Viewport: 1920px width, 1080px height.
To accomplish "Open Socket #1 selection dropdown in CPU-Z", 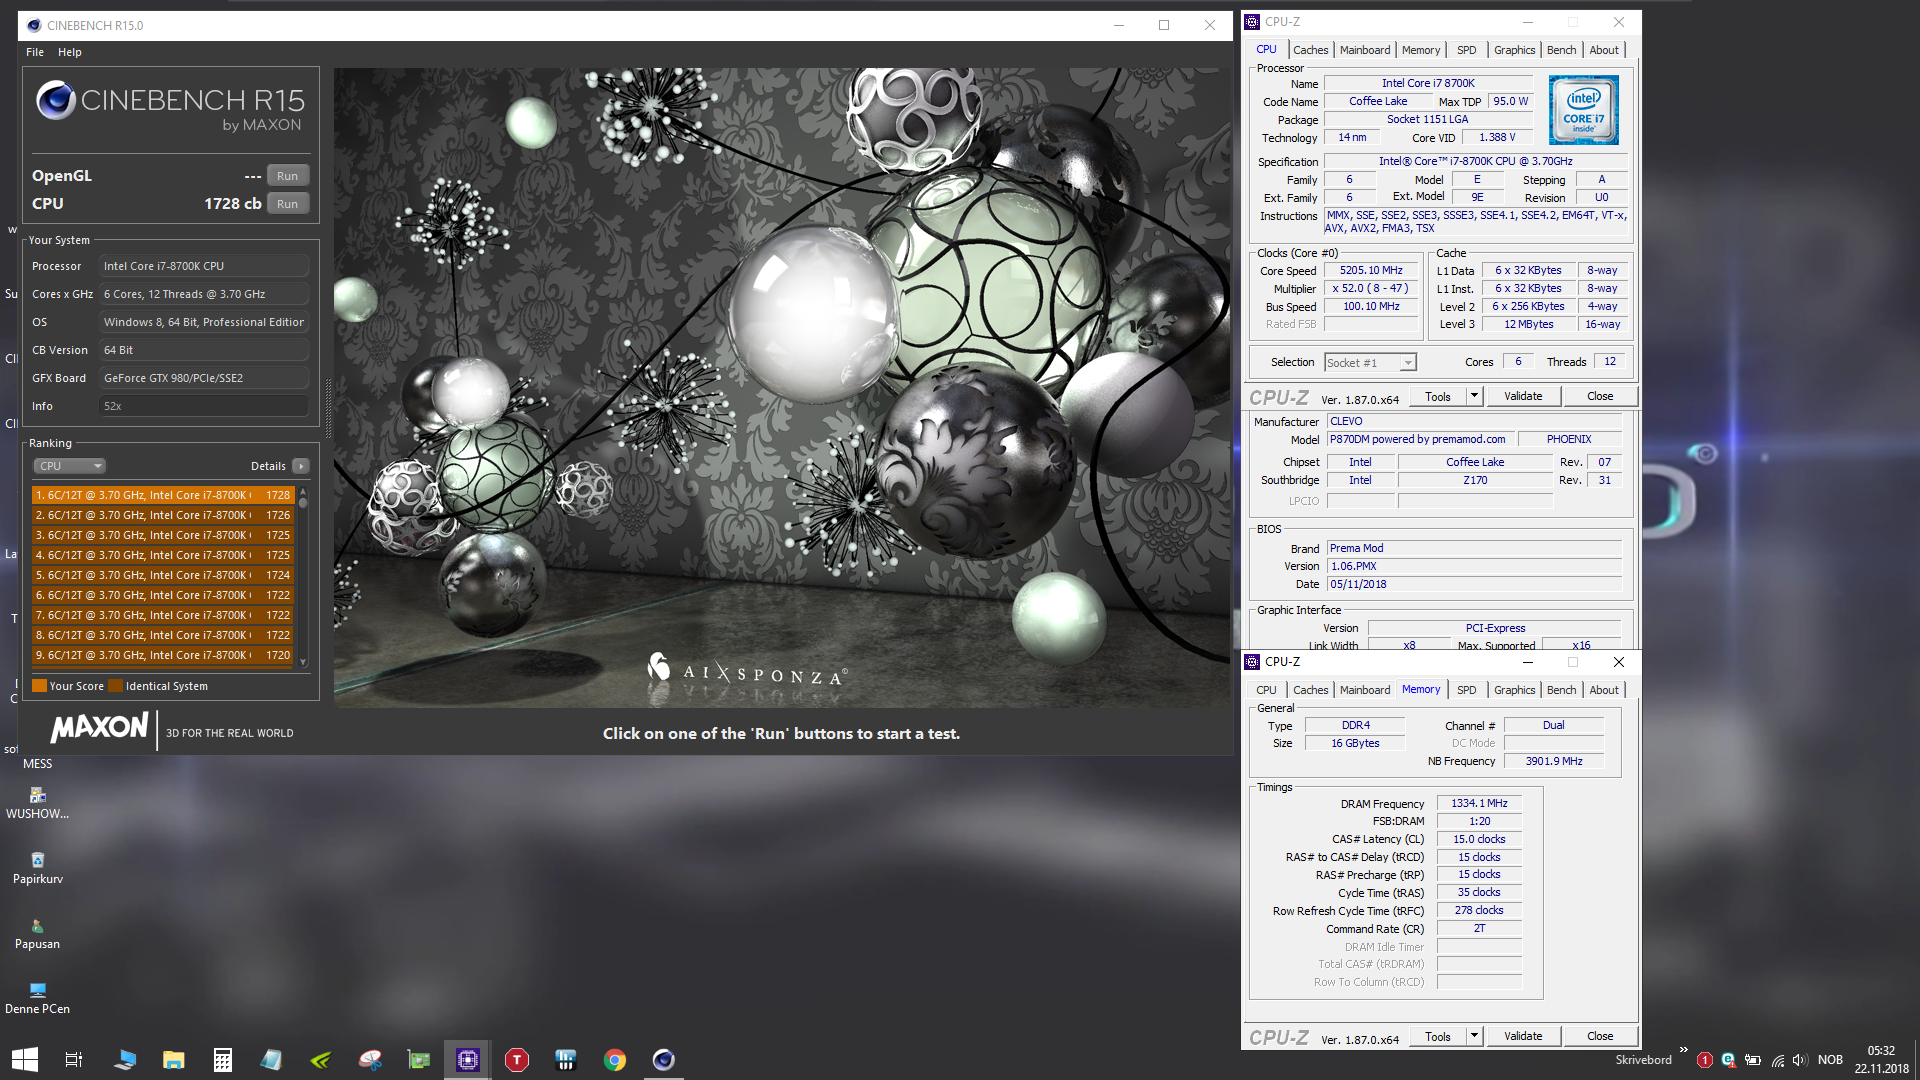I will click(1370, 362).
